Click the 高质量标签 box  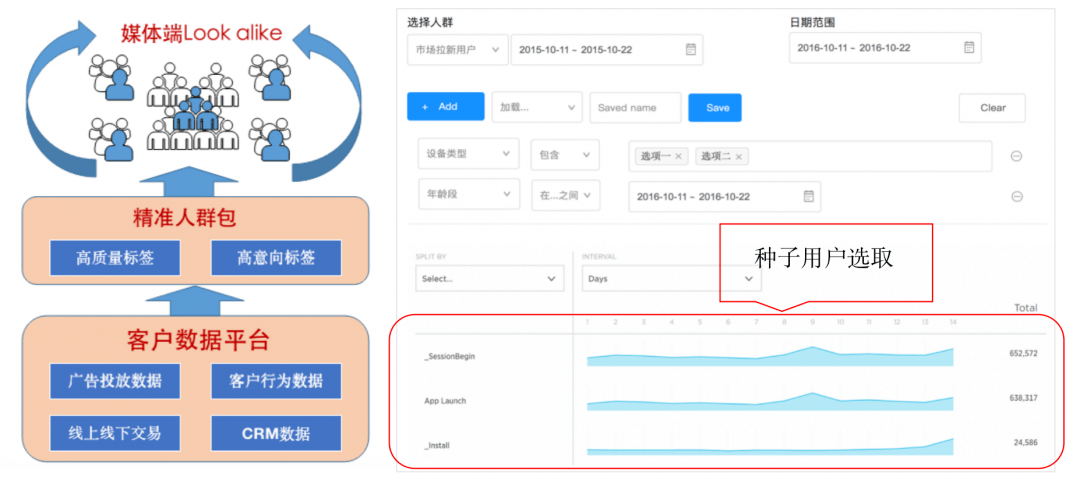[x=114, y=258]
